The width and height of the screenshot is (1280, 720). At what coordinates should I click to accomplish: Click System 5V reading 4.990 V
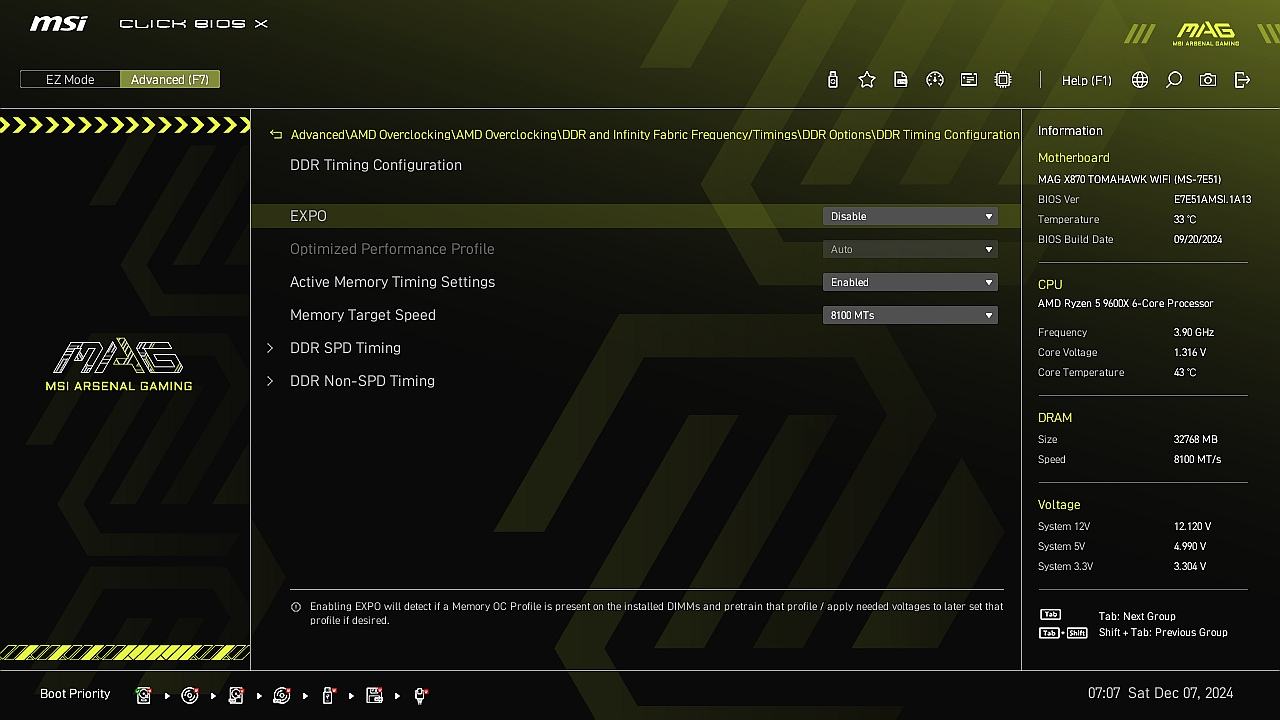pos(1190,546)
